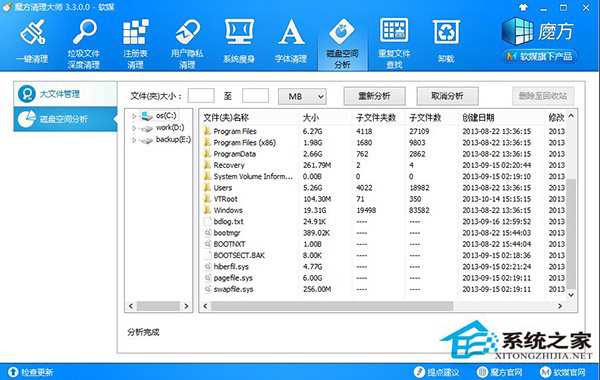The height and width of the screenshot is (380, 600).
Task: Click the Users folder icon
Action: [x=207, y=187]
